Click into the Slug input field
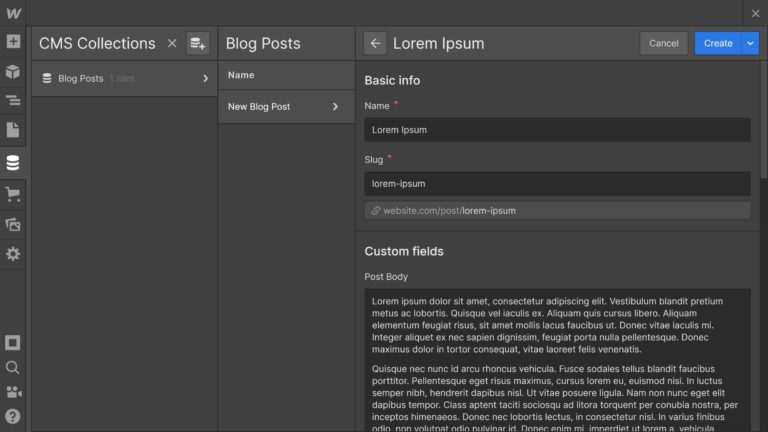Screen dimensions: 768x432 coord(557,184)
